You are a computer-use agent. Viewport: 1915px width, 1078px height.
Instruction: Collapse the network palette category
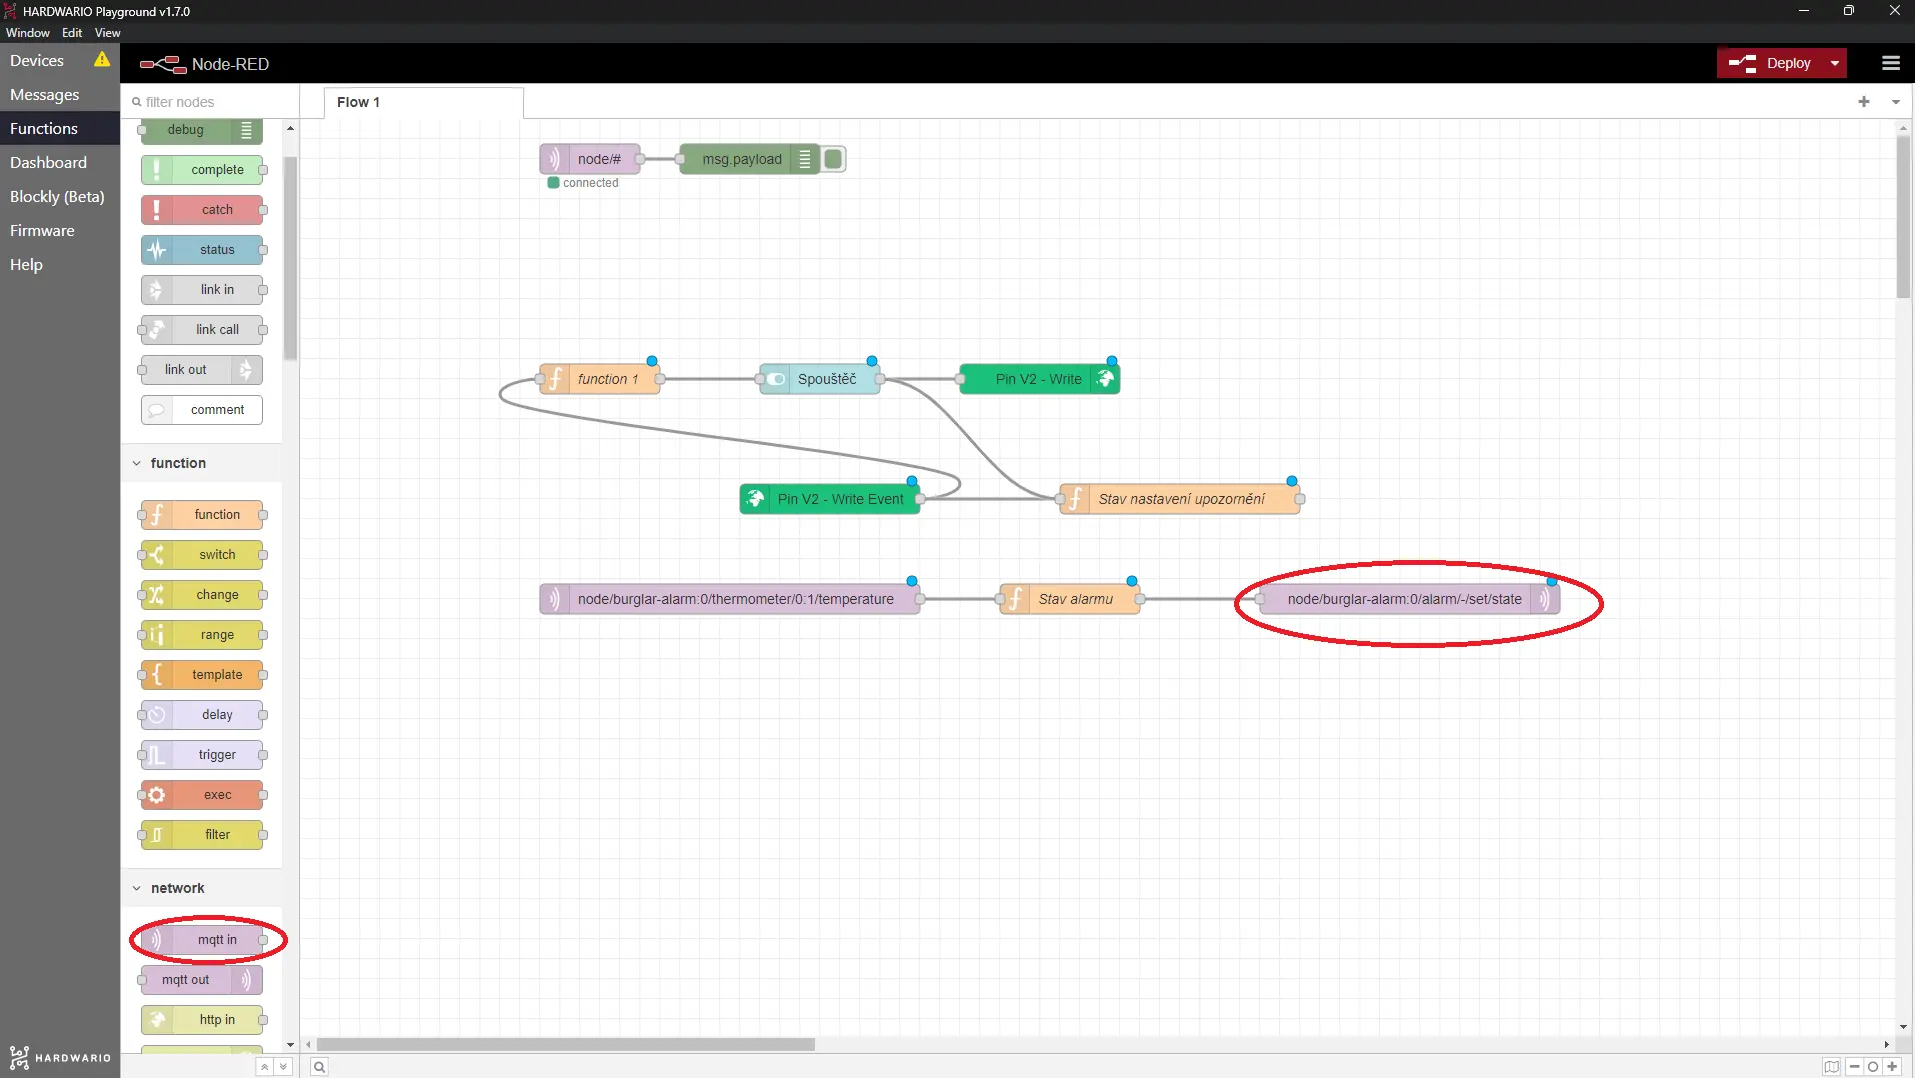tap(201, 888)
